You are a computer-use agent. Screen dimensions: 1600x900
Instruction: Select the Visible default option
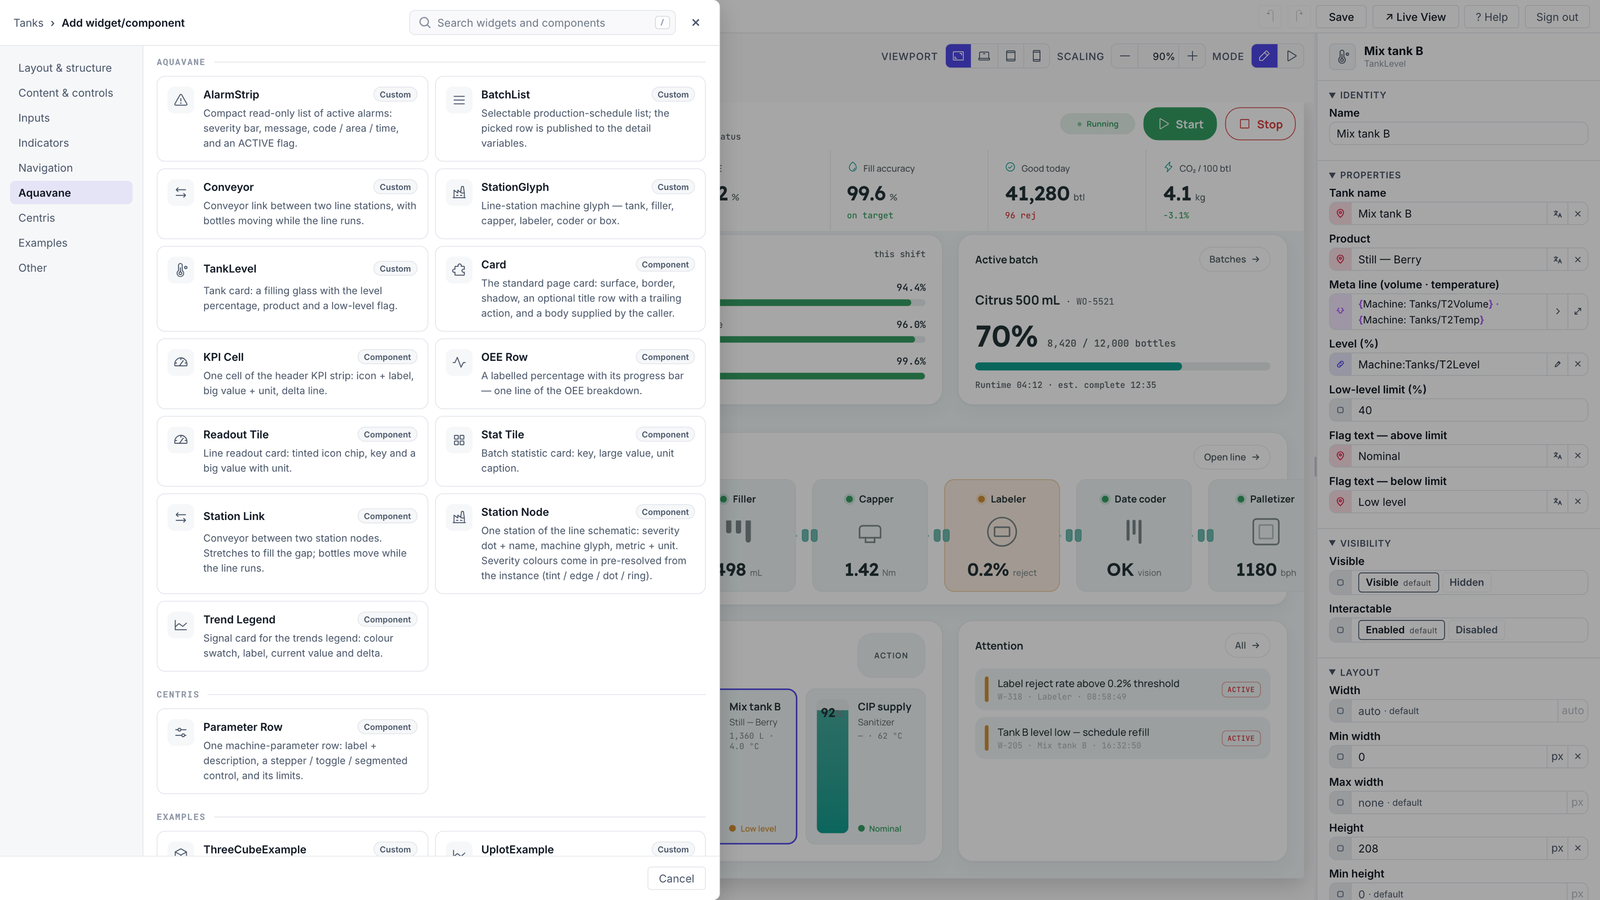[1398, 582]
